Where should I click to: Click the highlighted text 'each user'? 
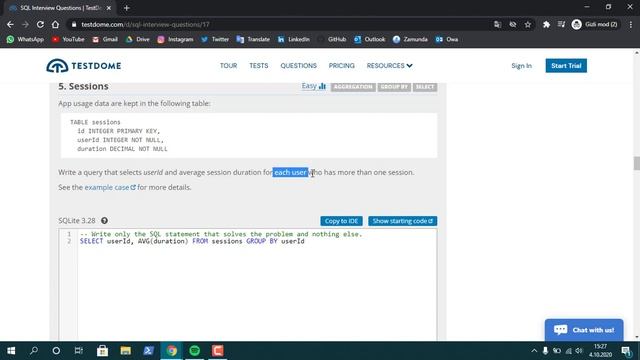coord(290,172)
